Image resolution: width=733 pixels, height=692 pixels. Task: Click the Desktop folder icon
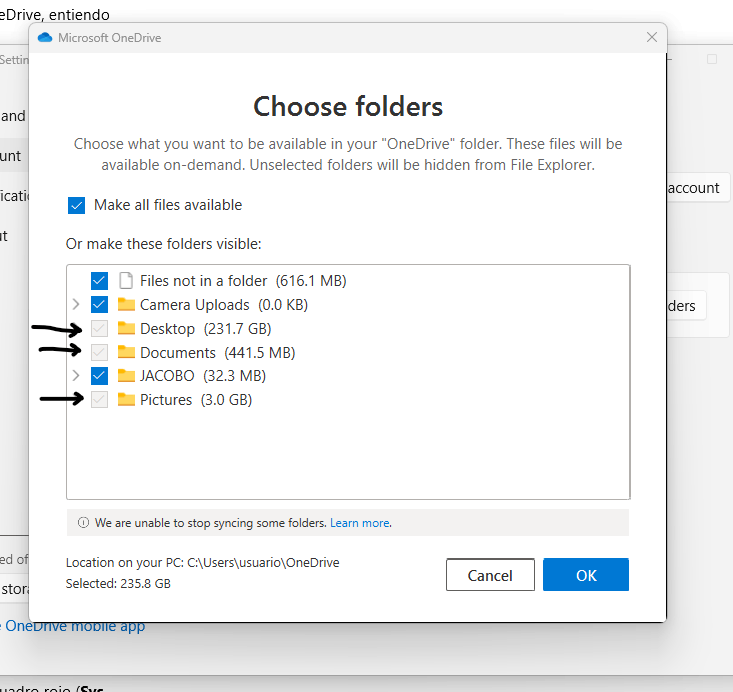tap(126, 328)
